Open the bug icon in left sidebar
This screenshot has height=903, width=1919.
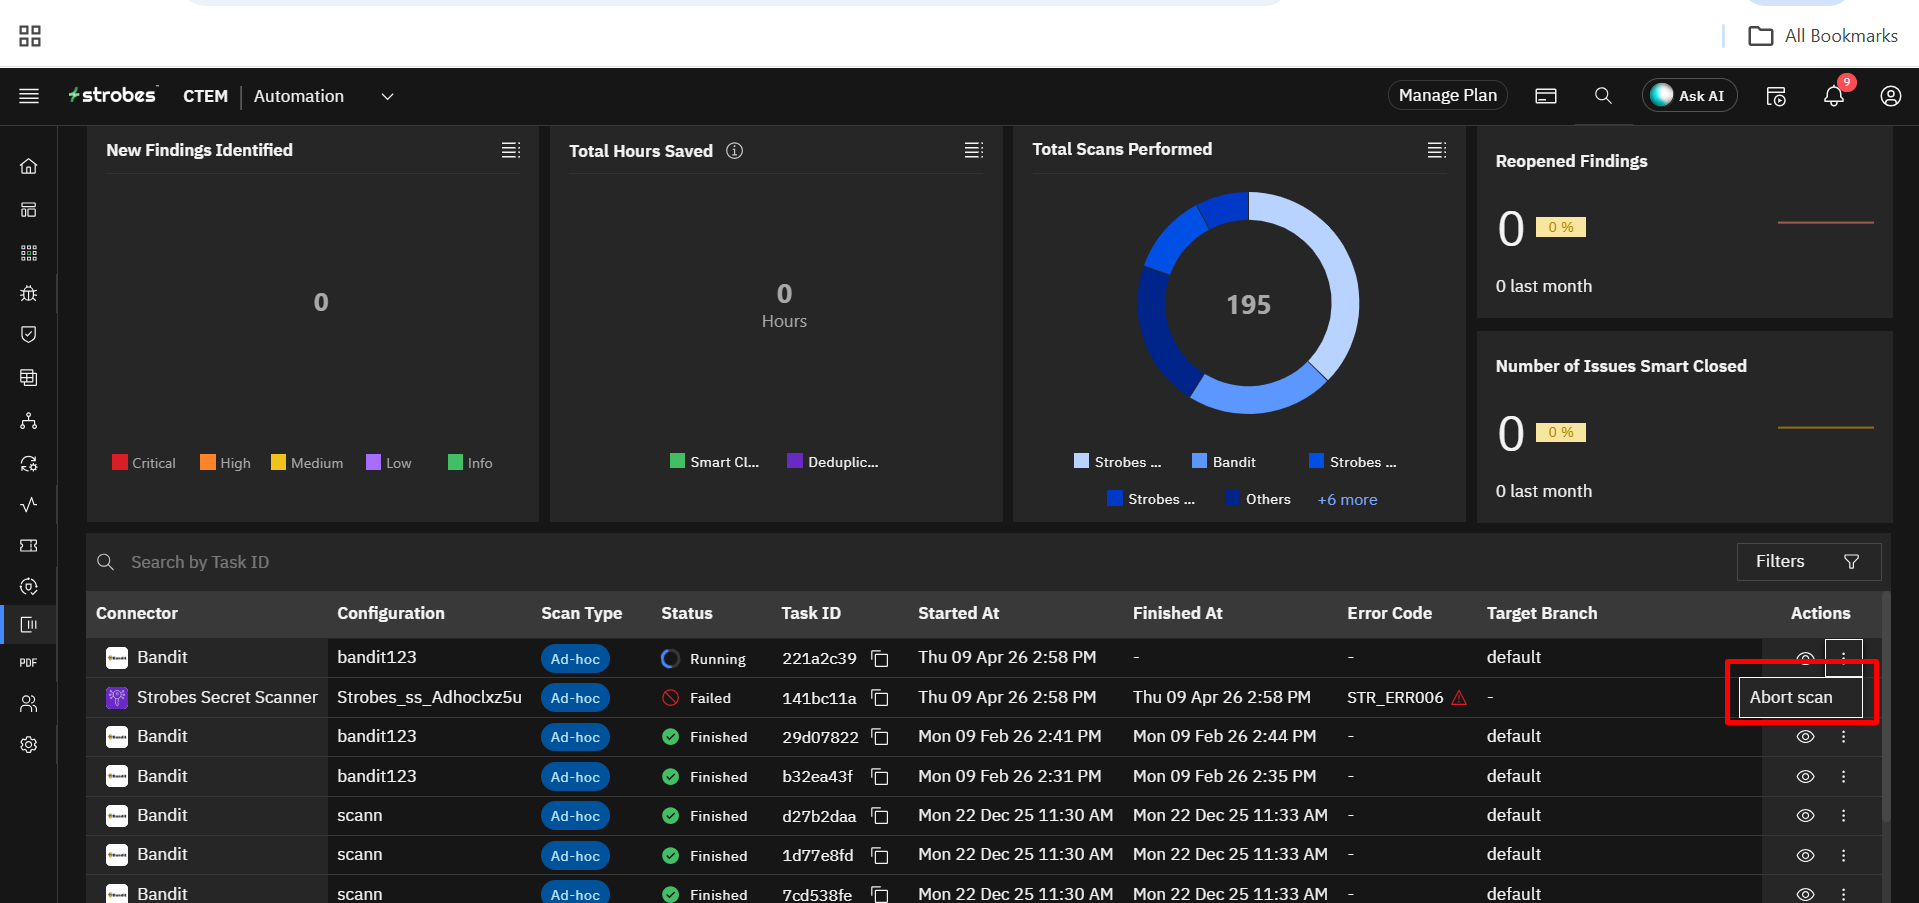[29, 293]
